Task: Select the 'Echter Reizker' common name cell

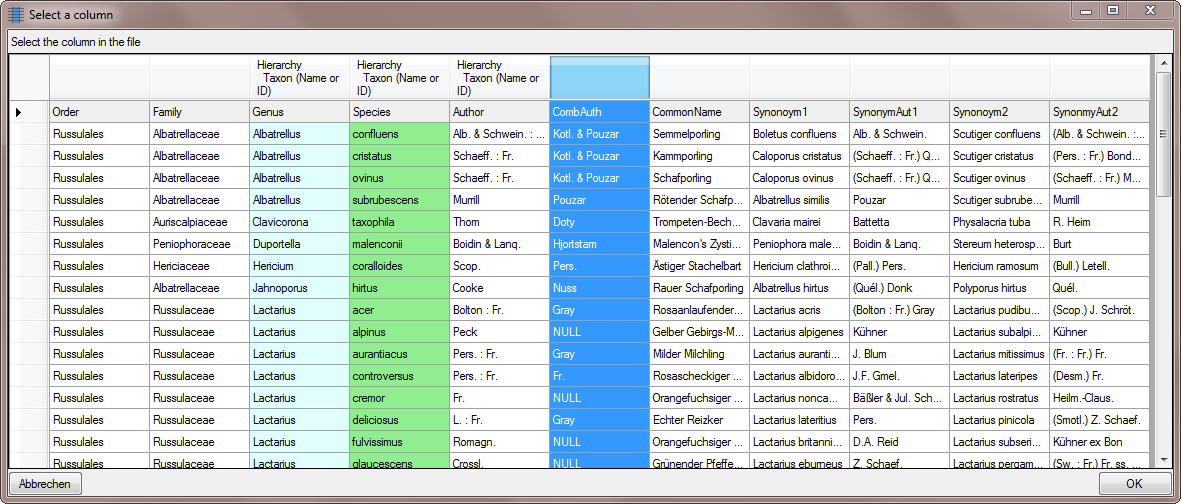Action: (699, 420)
